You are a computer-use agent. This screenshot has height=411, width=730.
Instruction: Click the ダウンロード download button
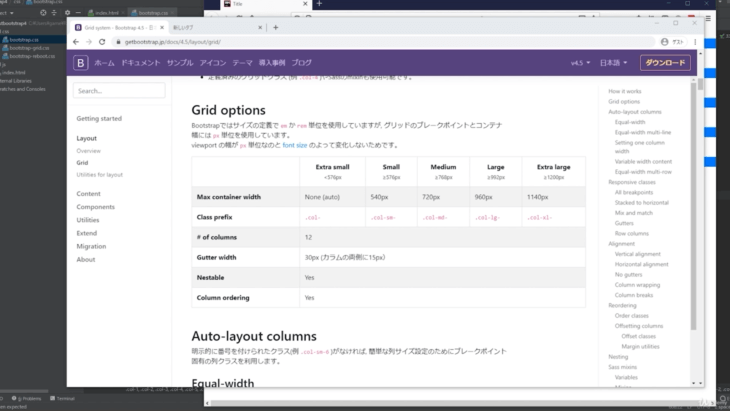click(x=665, y=63)
